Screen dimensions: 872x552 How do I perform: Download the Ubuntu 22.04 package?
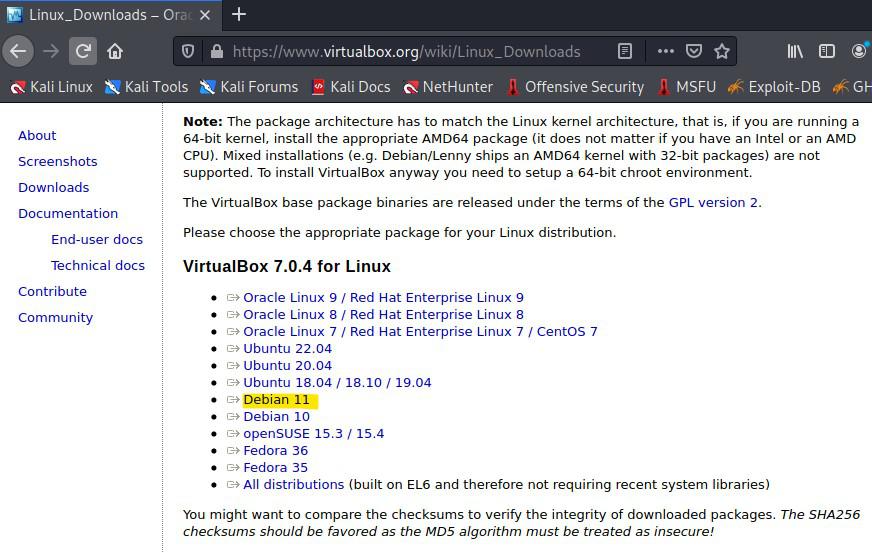click(288, 349)
